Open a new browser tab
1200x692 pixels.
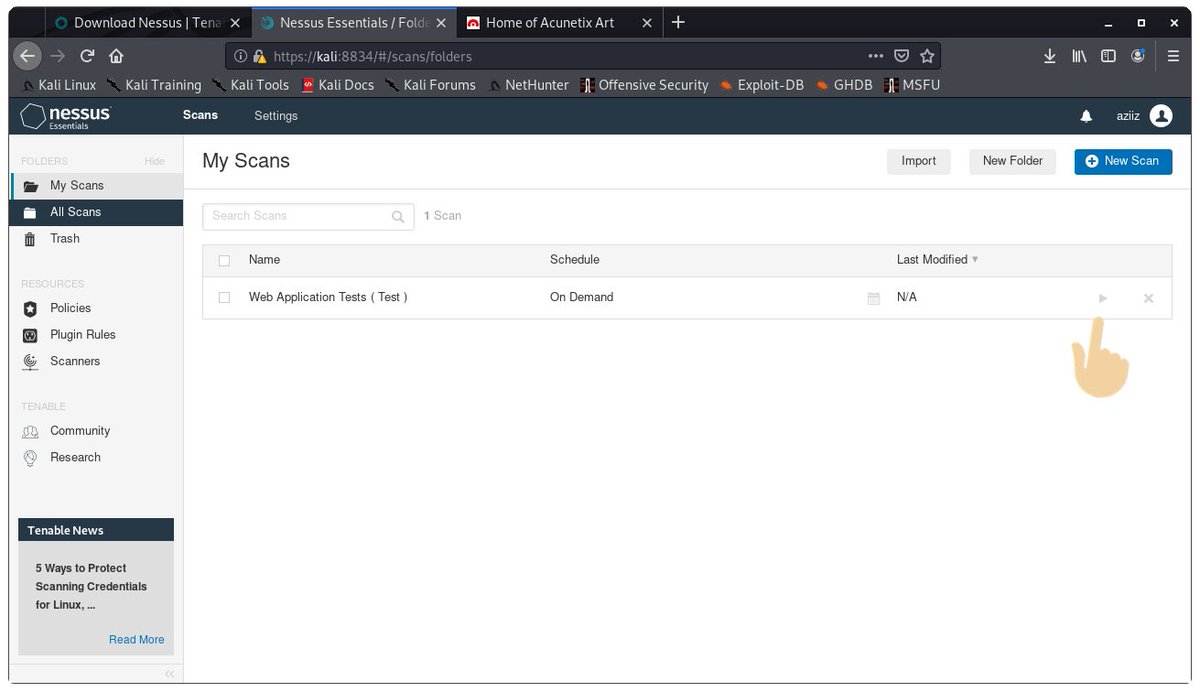[x=678, y=22]
